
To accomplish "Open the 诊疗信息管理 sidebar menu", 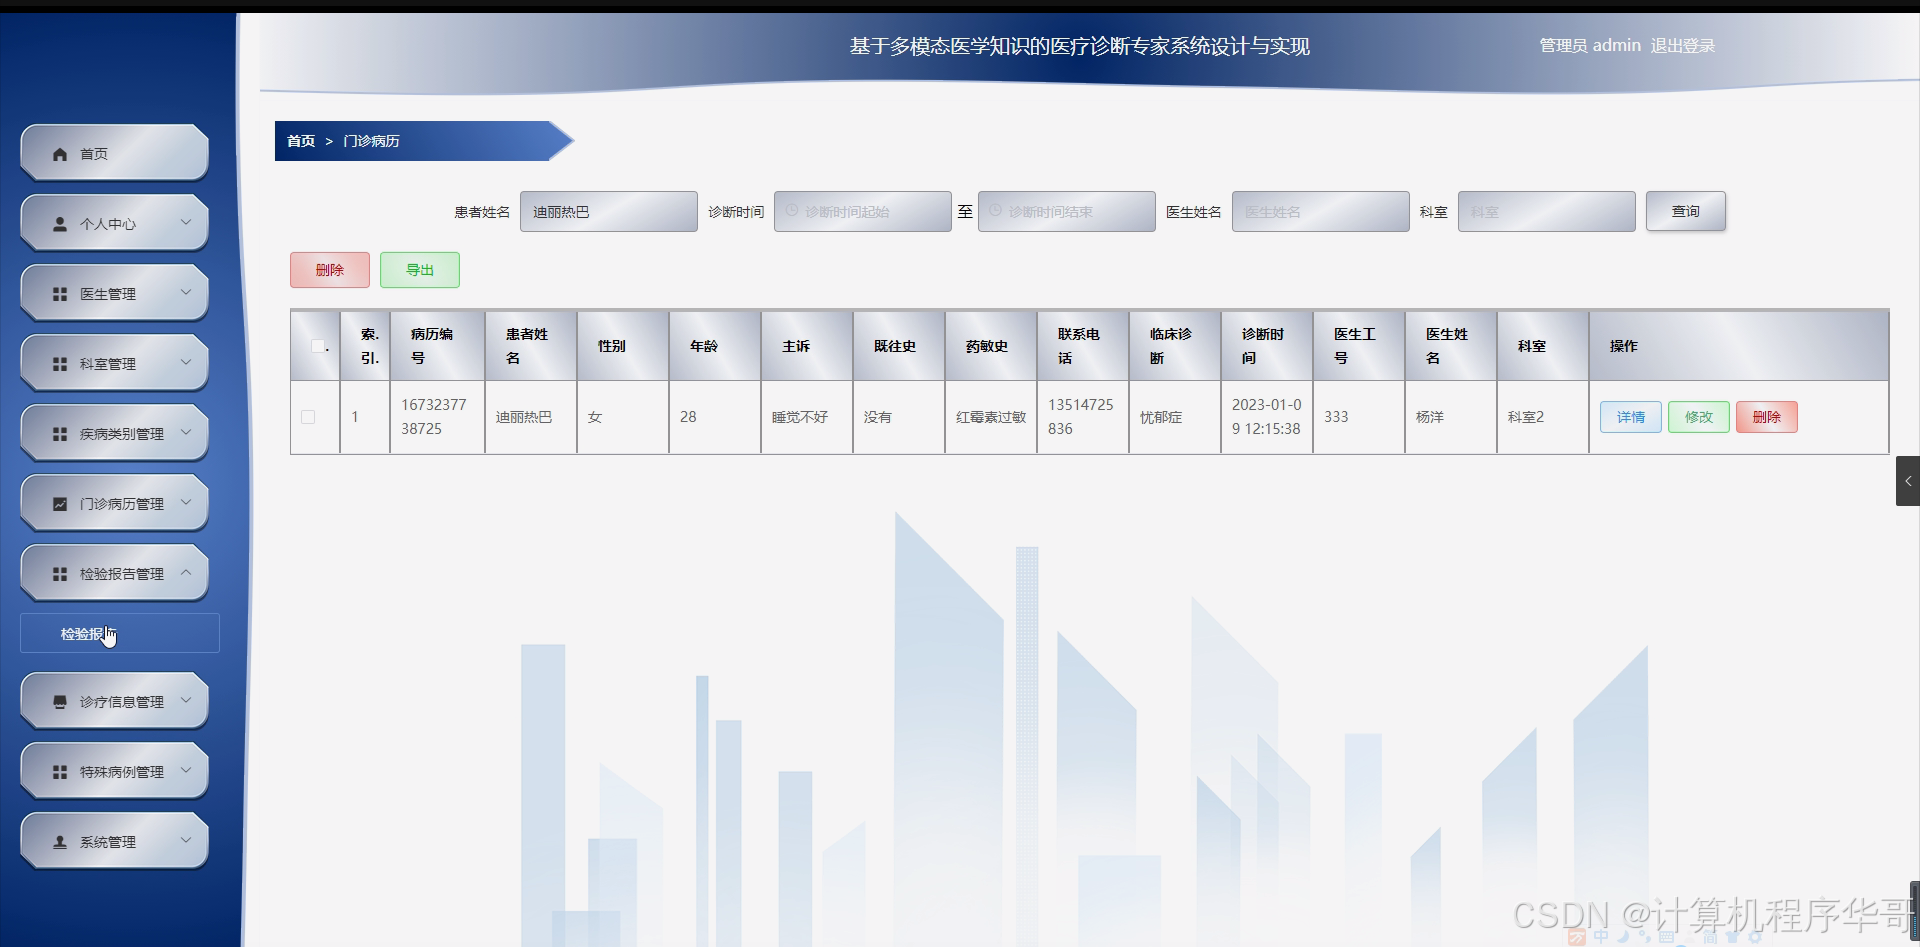I will [114, 701].
